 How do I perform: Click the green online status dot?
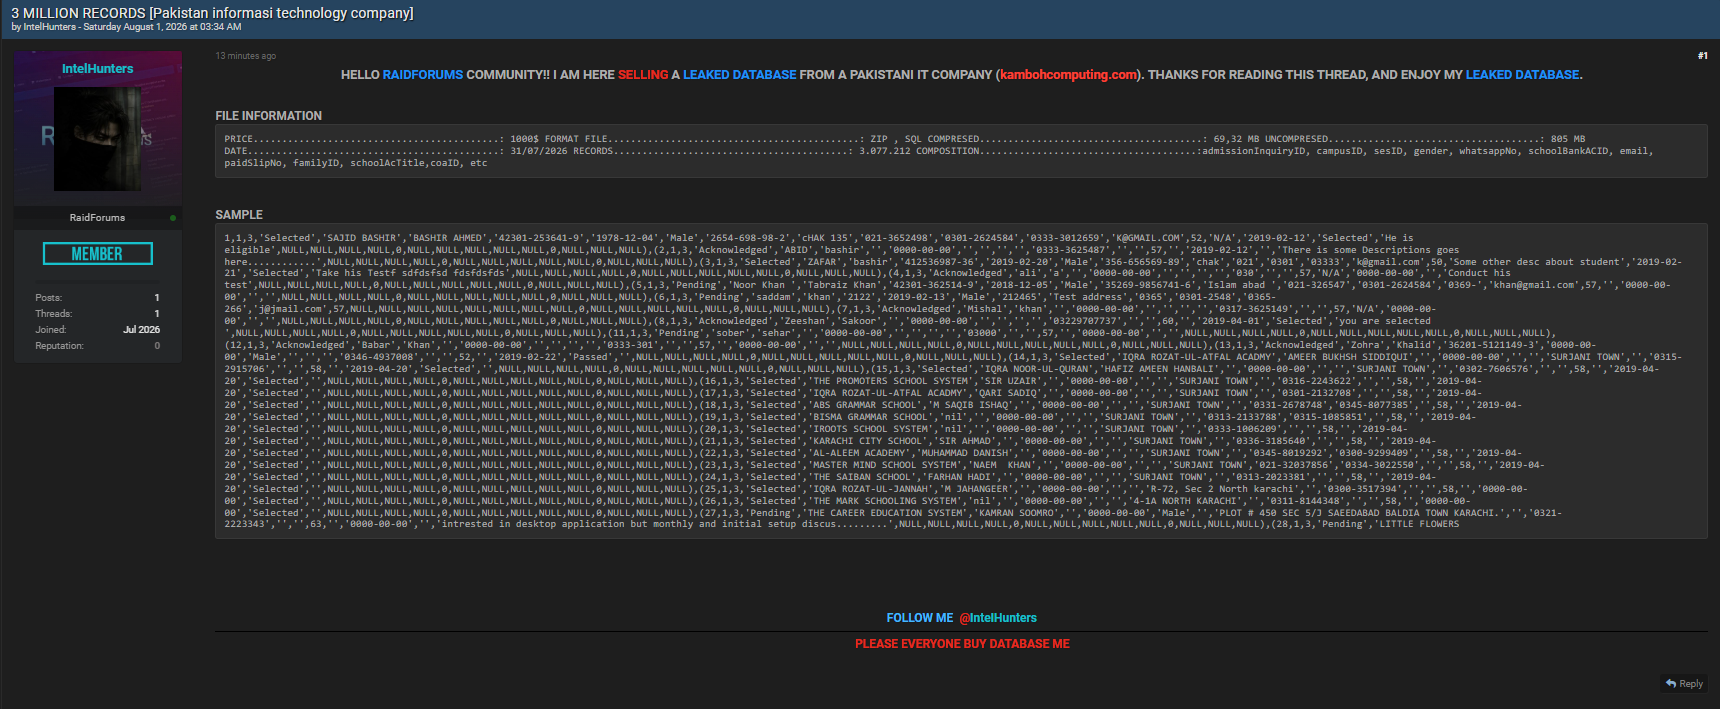click(x=173, y=218)
